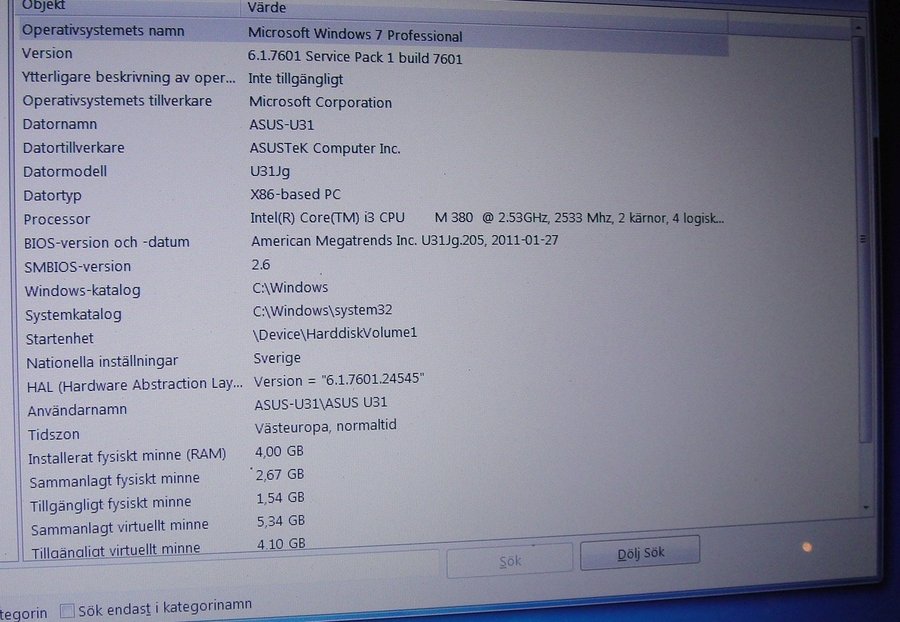The width and height of the screenshot is (900, 622).
Task: Click the Dölj Sök button
Action: [x=639, y=553]
